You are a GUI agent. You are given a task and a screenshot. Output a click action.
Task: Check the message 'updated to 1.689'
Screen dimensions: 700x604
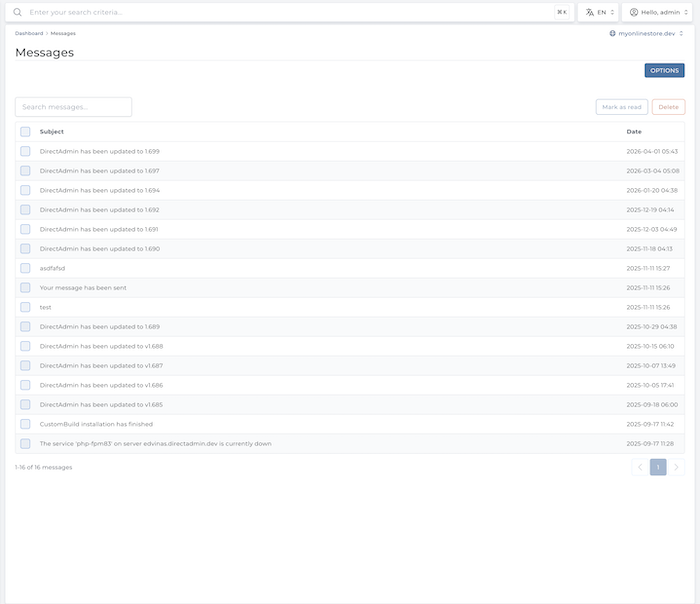pyautogui.click(x=25, y=327)
